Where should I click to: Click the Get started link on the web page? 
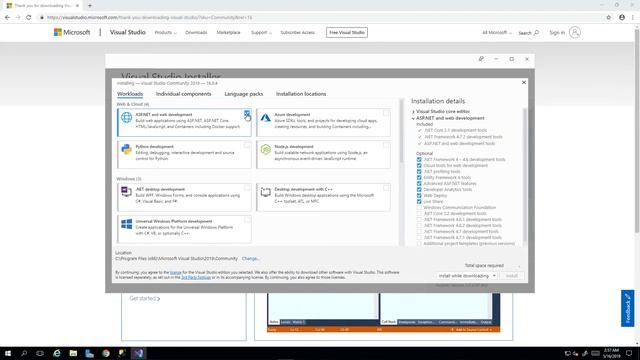point(144,298)
